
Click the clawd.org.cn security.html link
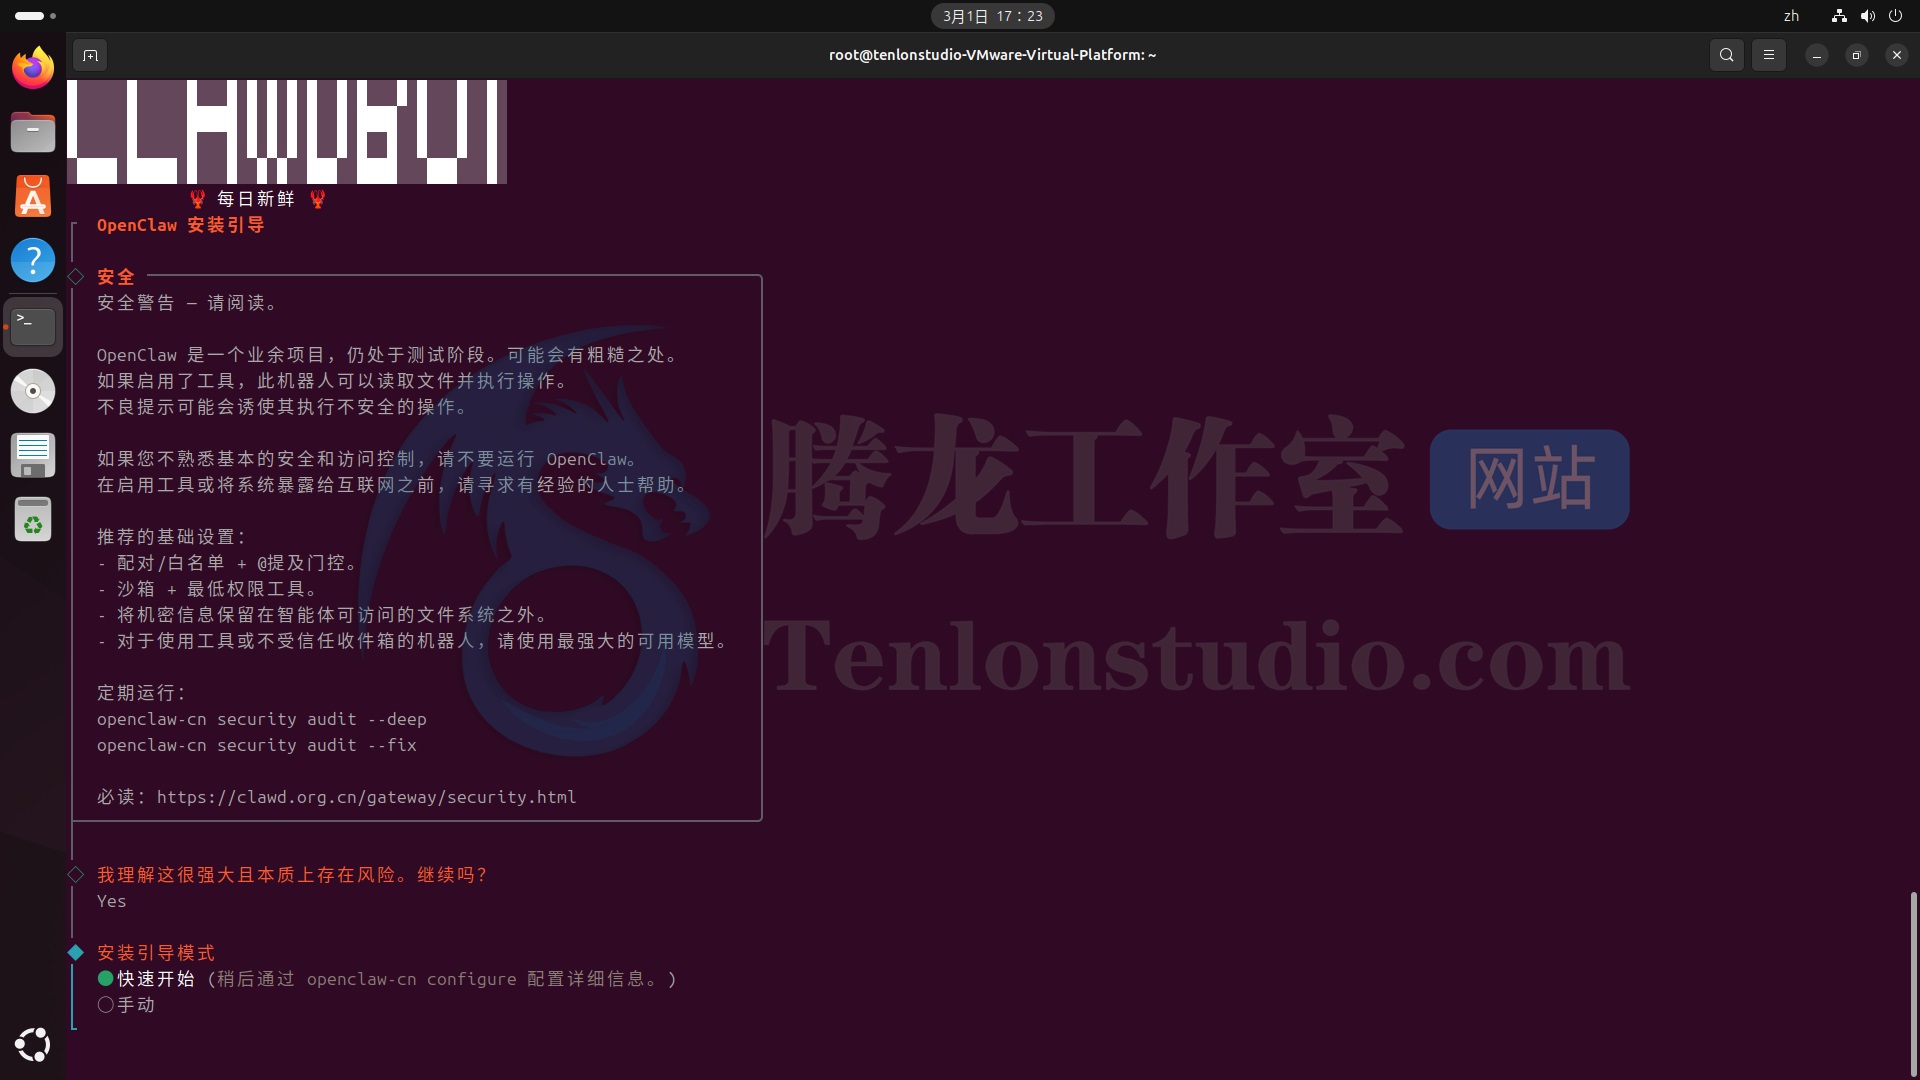click(366, 797)
